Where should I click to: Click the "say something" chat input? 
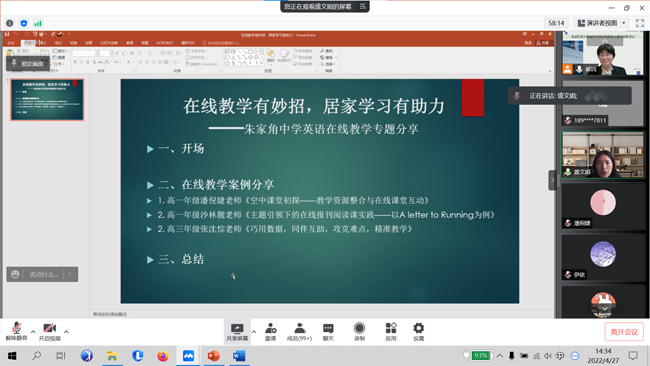(x=43, y=274)
